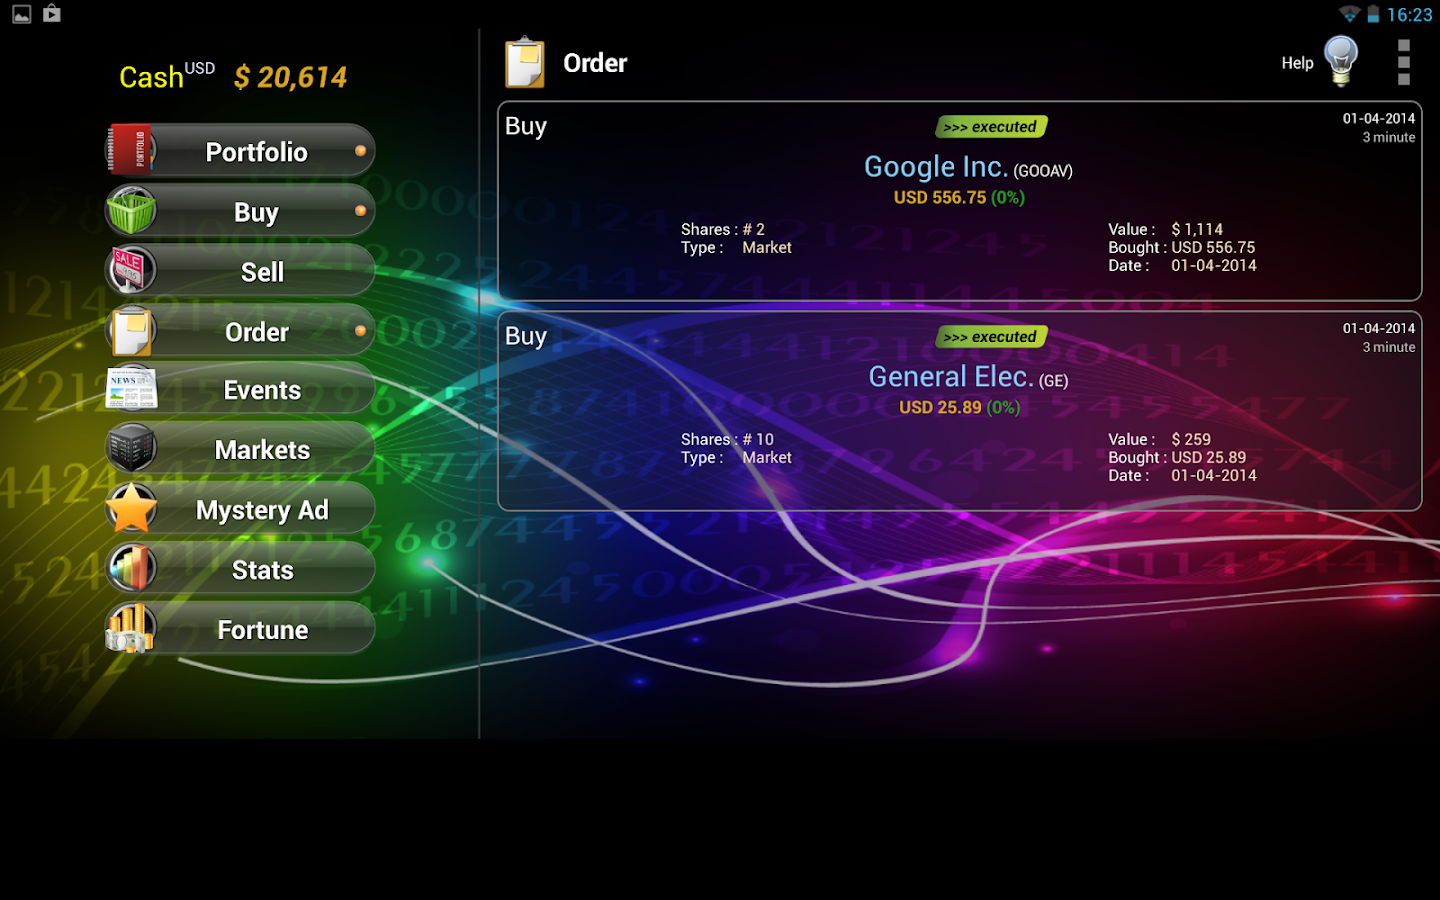Tap the USD 25.89 General Elec. price
Image resolution: width=1440 pixels, height=900 pixels.
[x=940, y=407]
